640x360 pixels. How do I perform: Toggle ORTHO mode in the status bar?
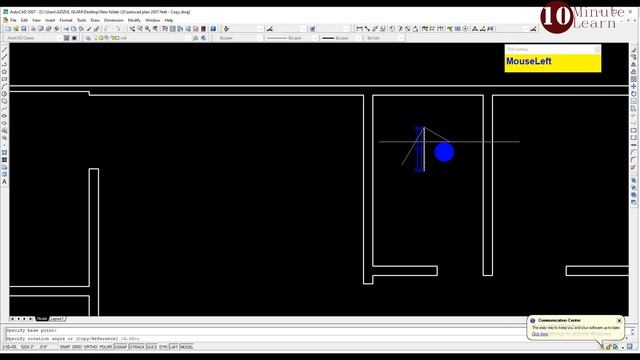[x=90, y=347]
